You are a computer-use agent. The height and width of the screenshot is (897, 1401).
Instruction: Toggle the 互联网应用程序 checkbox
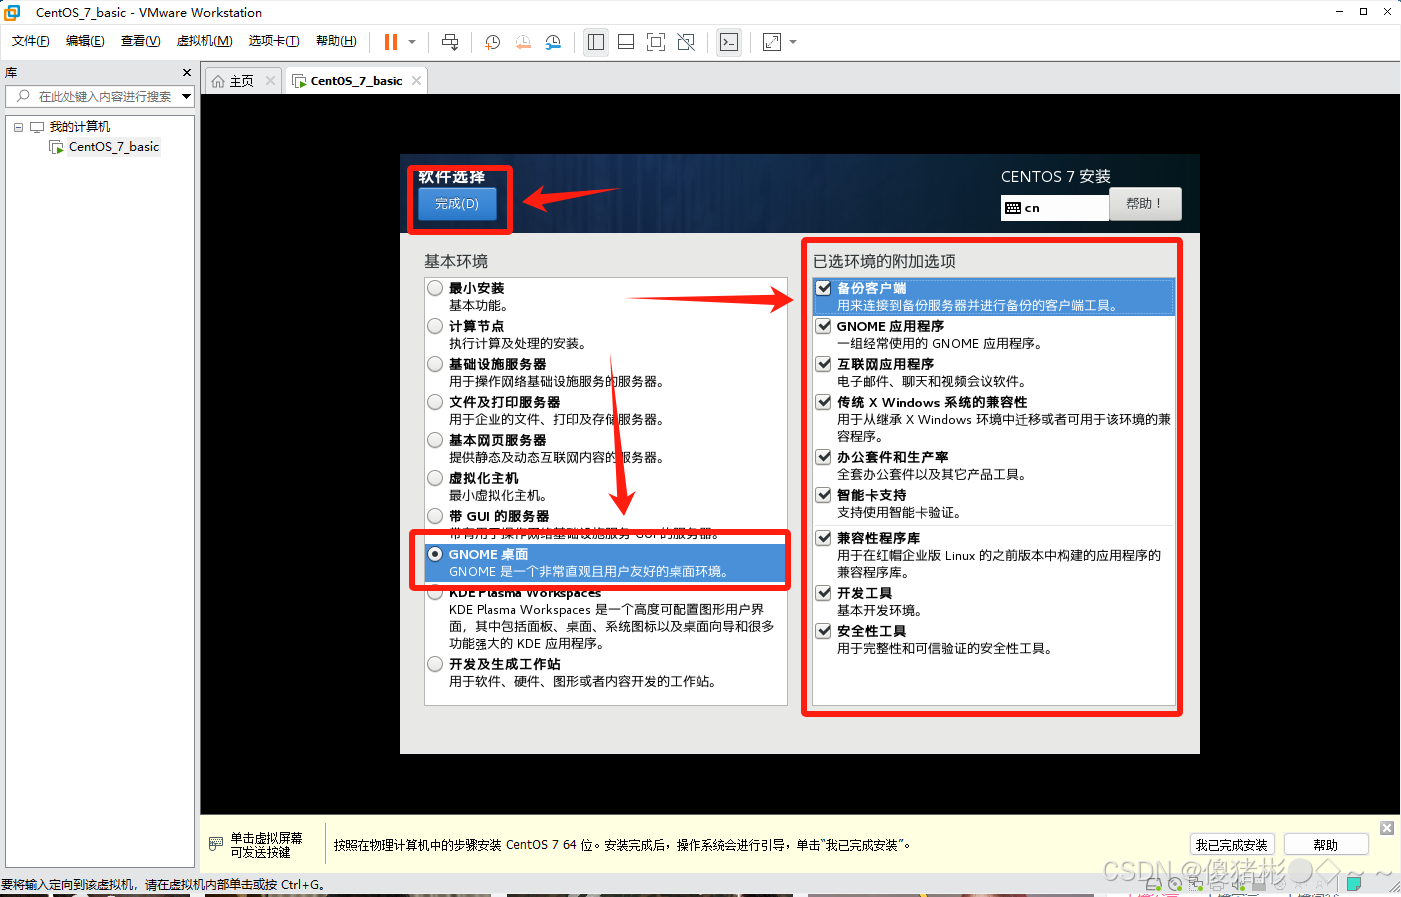point(824,364)
